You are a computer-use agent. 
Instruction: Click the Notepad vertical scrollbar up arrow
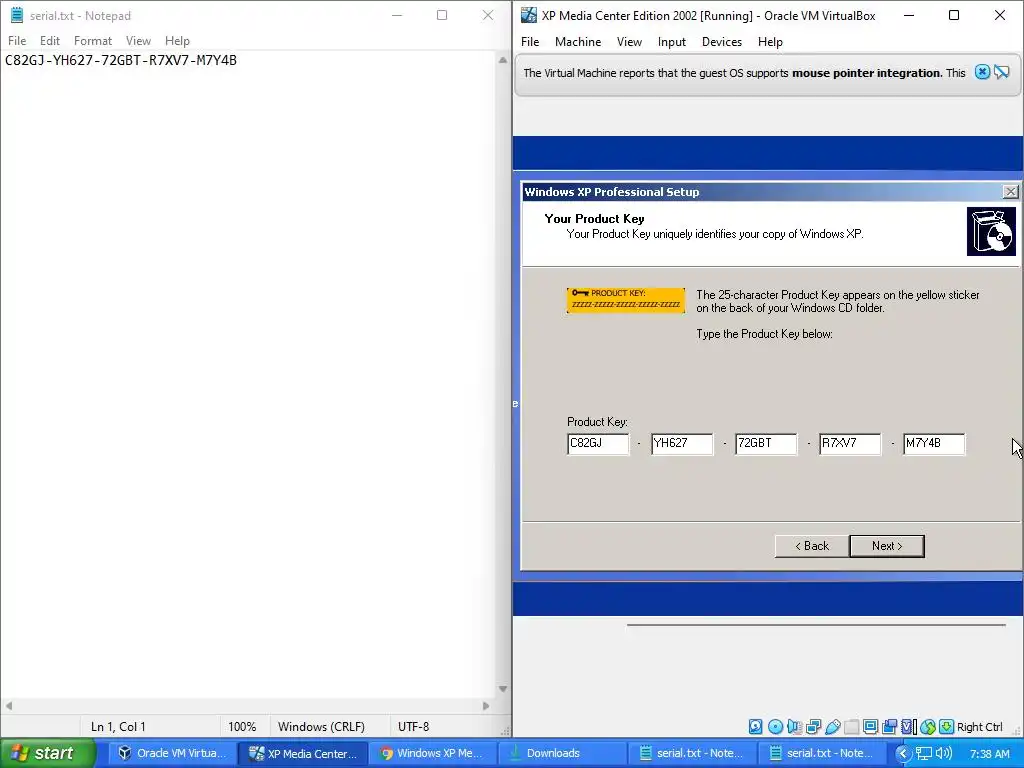click(x=503, y=60)
